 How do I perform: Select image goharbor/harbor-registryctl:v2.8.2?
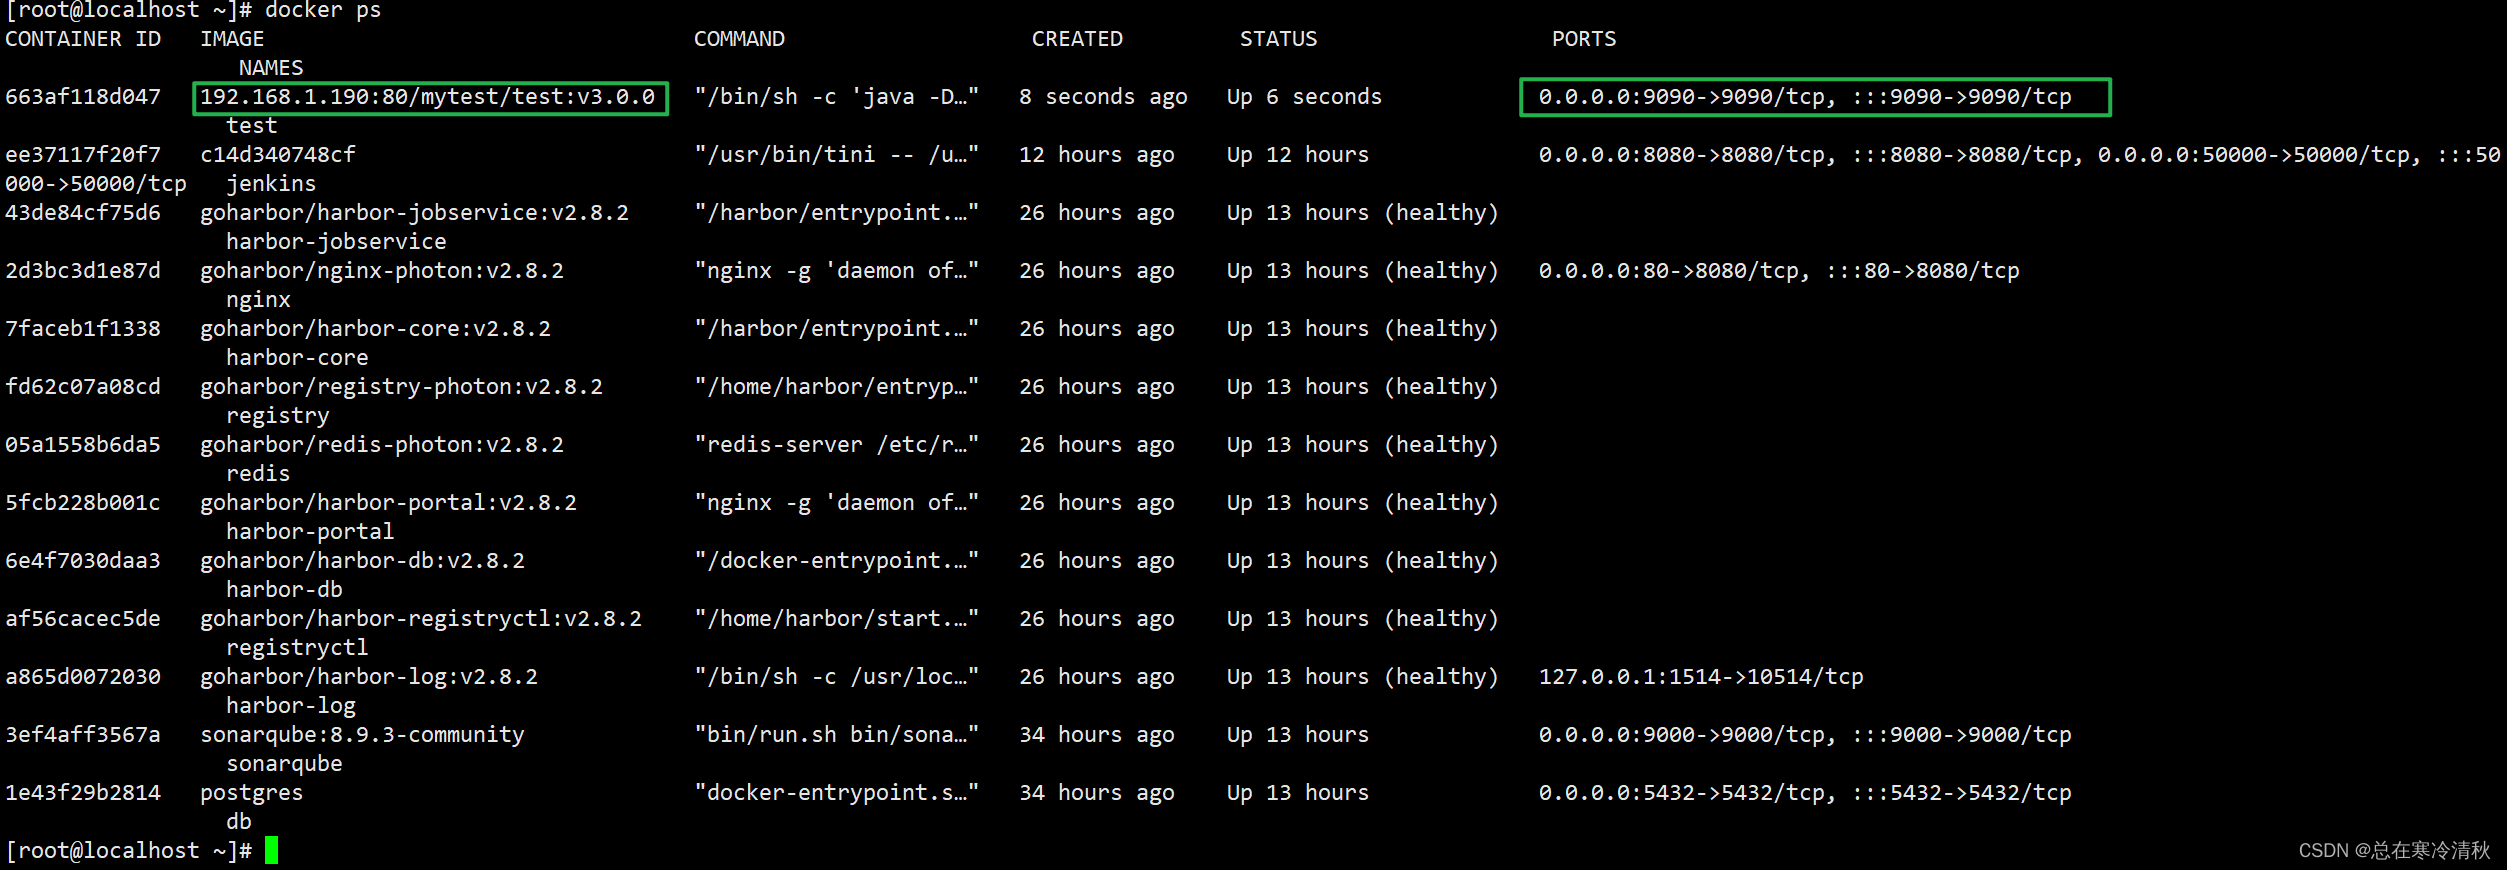click(x=421, y=619)
